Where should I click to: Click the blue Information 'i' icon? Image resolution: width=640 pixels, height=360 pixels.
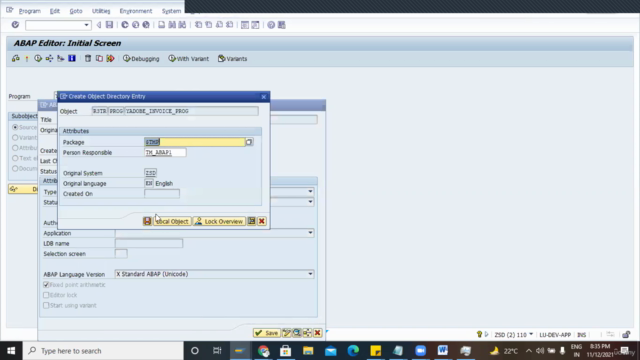click(x=72, y=59)
